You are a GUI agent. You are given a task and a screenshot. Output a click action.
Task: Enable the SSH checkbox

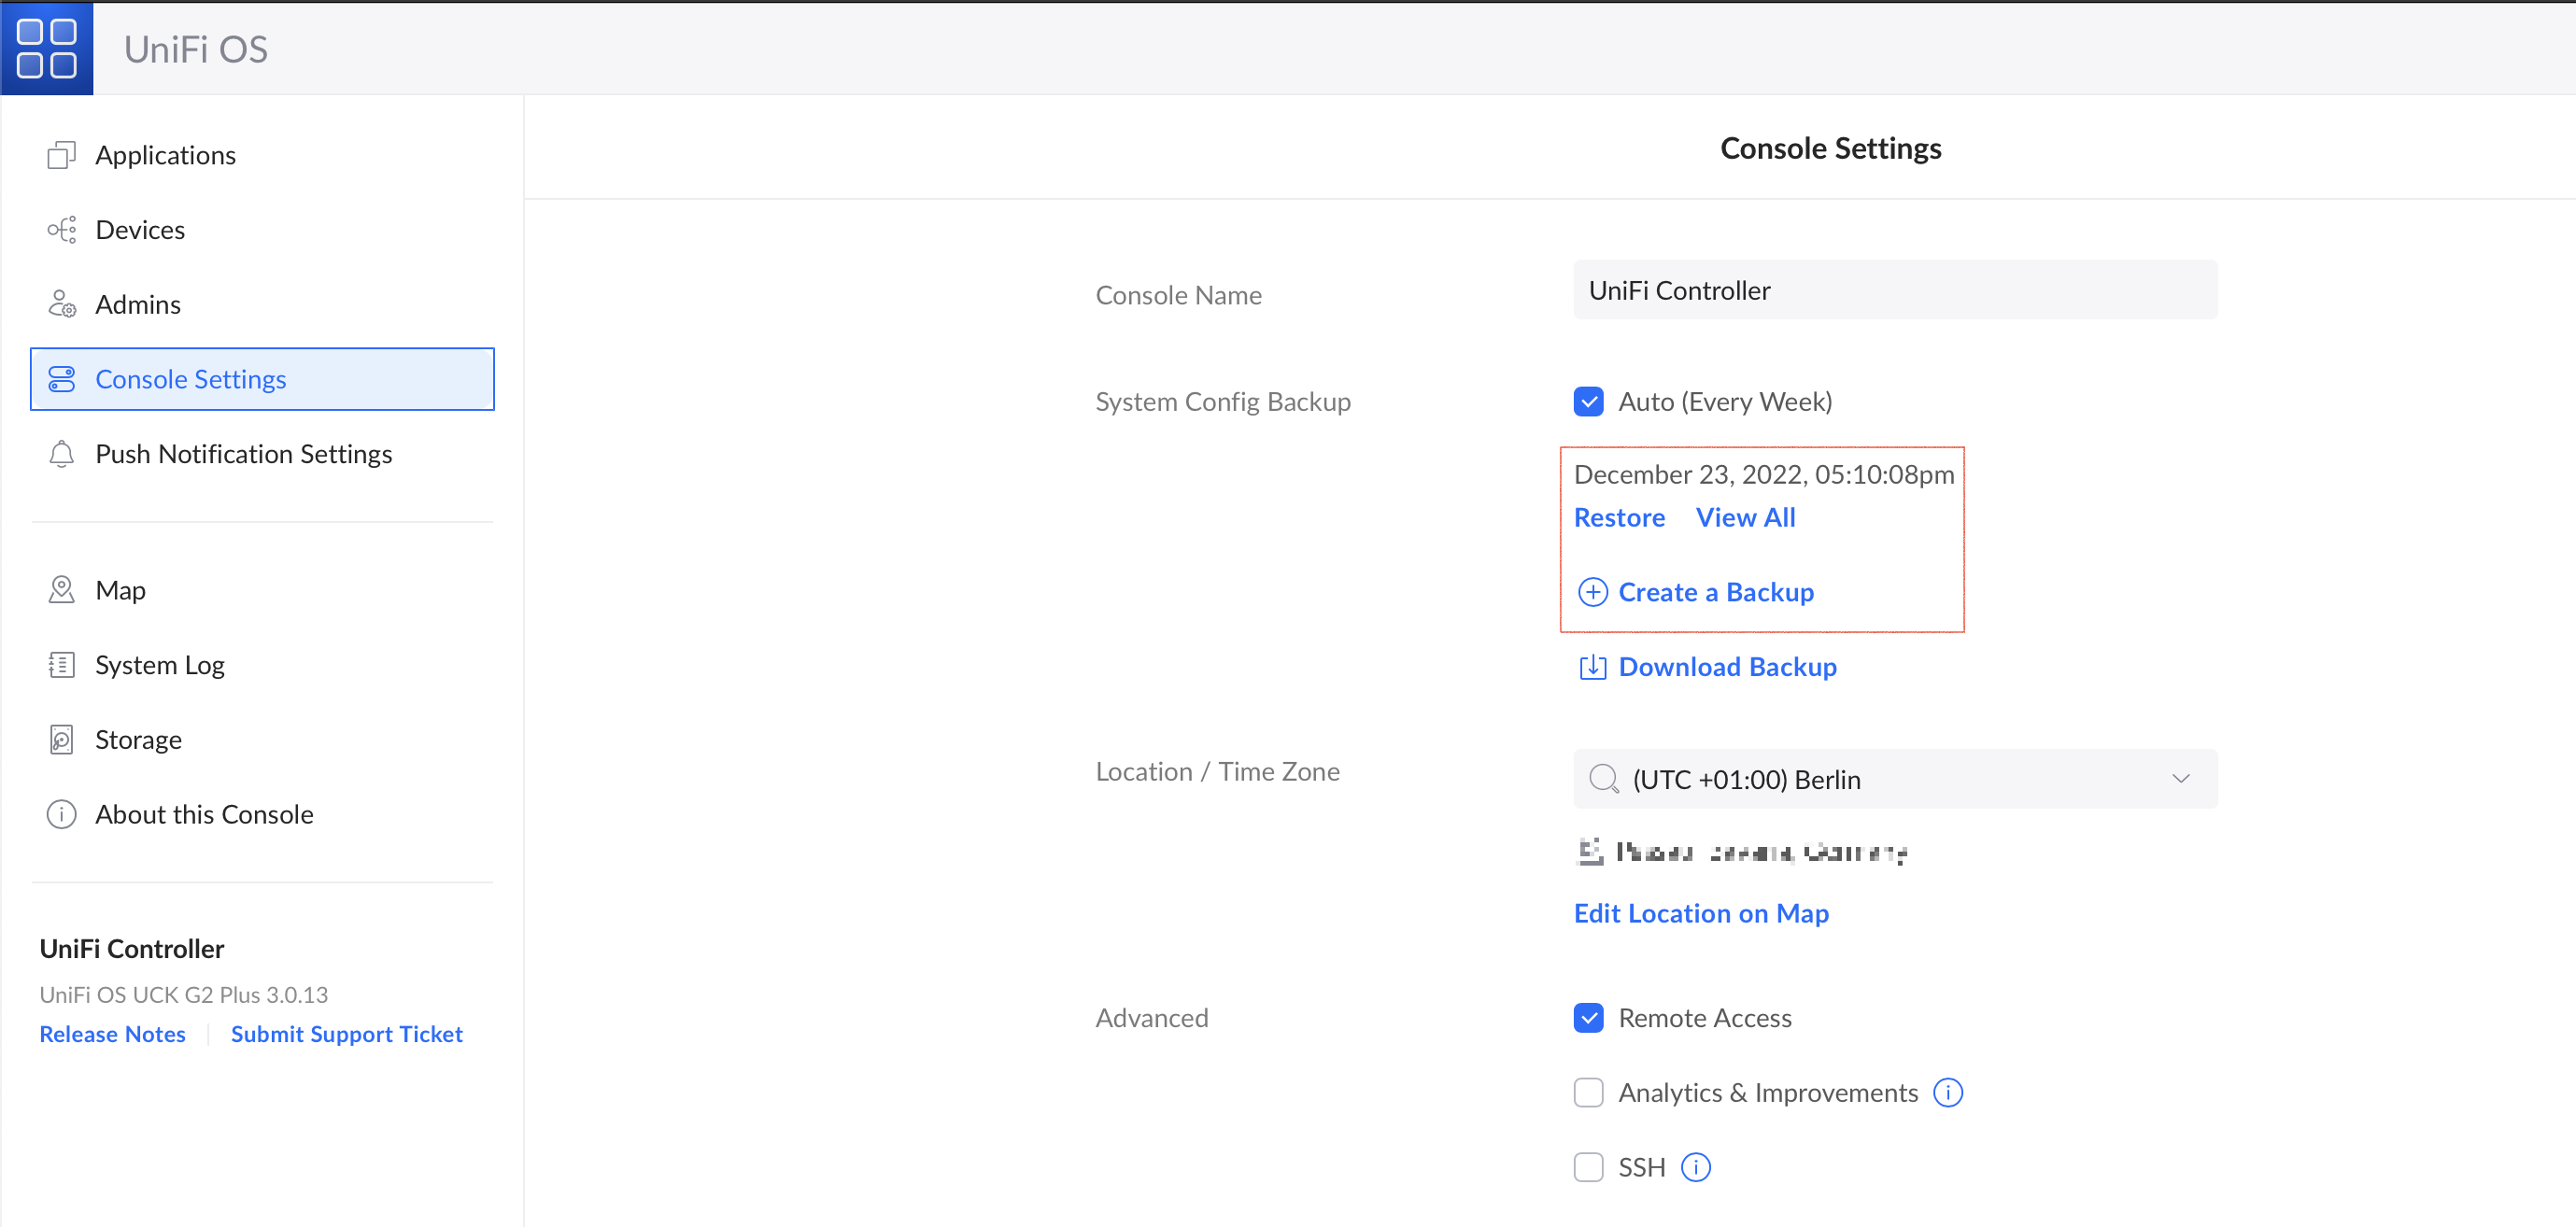click(1588, 1167)
